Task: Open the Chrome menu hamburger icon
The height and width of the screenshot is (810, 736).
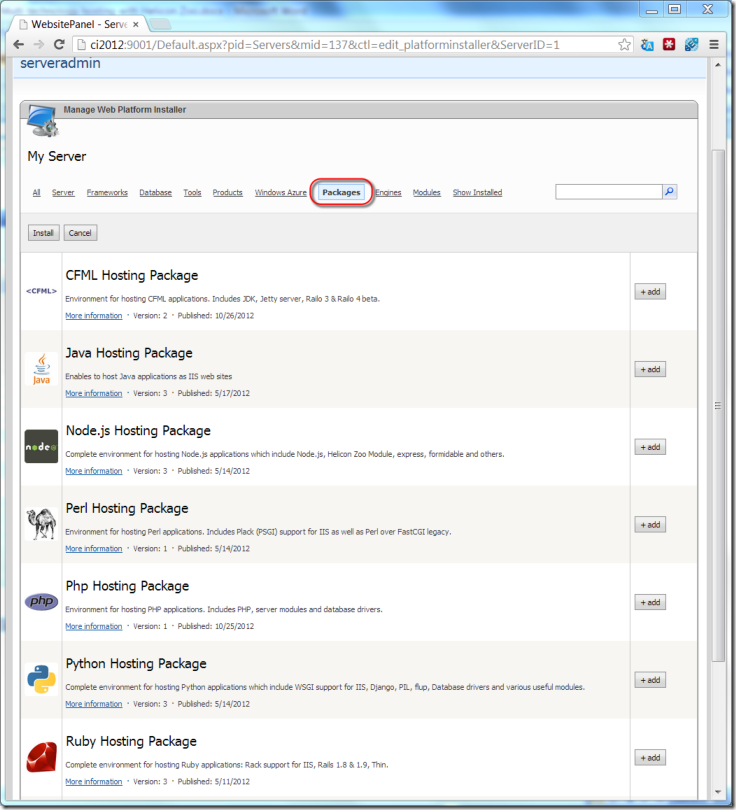Action: pos(714,45)
